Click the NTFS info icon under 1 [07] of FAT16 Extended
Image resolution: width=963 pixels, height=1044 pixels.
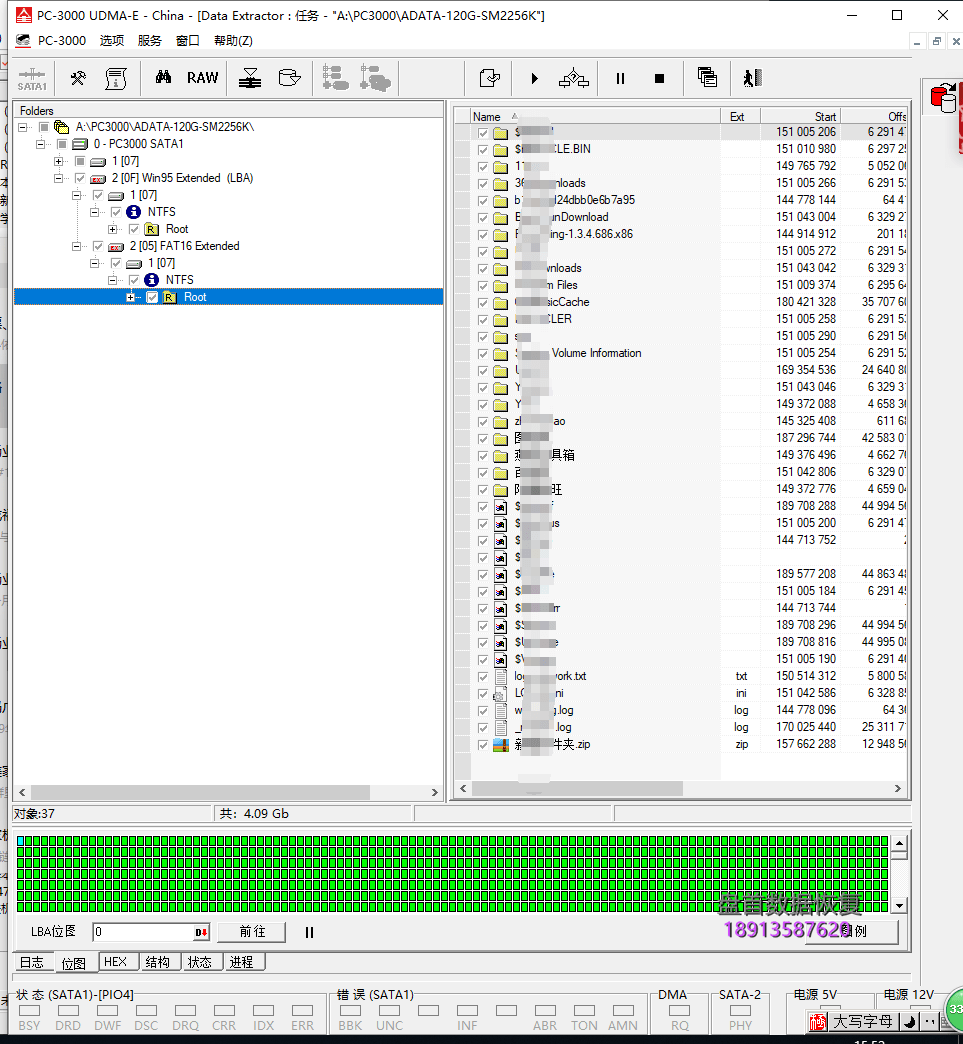pyautogui.click(x=151, y=280)
